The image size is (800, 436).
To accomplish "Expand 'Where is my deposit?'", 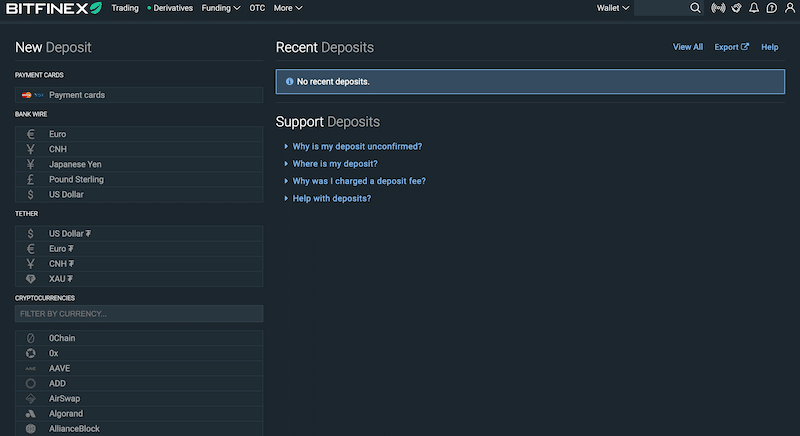I will pos(335,164).
